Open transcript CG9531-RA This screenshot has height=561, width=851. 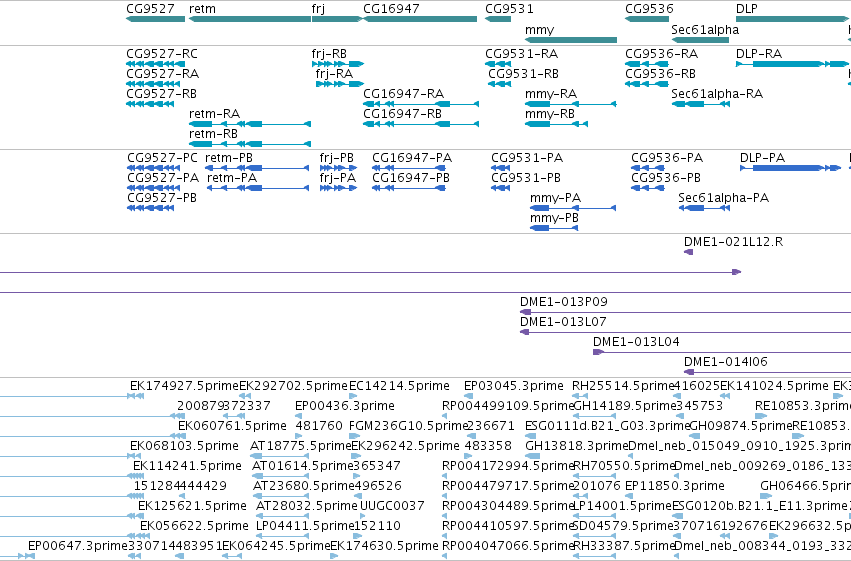(498, 64)
